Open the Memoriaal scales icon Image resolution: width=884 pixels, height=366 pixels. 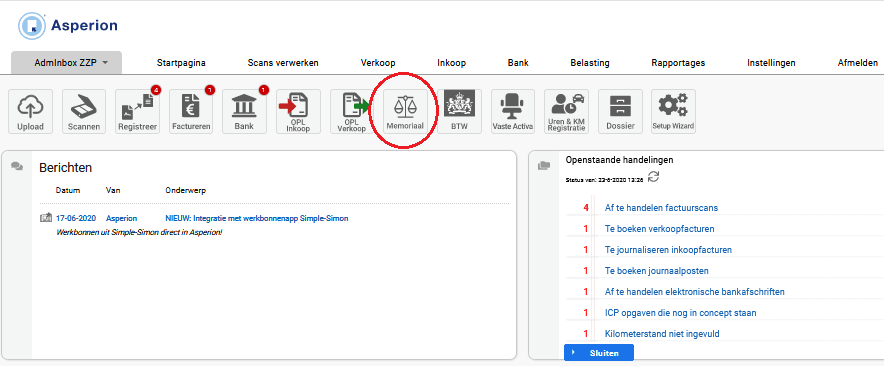pyautogui.click(x=405, y=112)
